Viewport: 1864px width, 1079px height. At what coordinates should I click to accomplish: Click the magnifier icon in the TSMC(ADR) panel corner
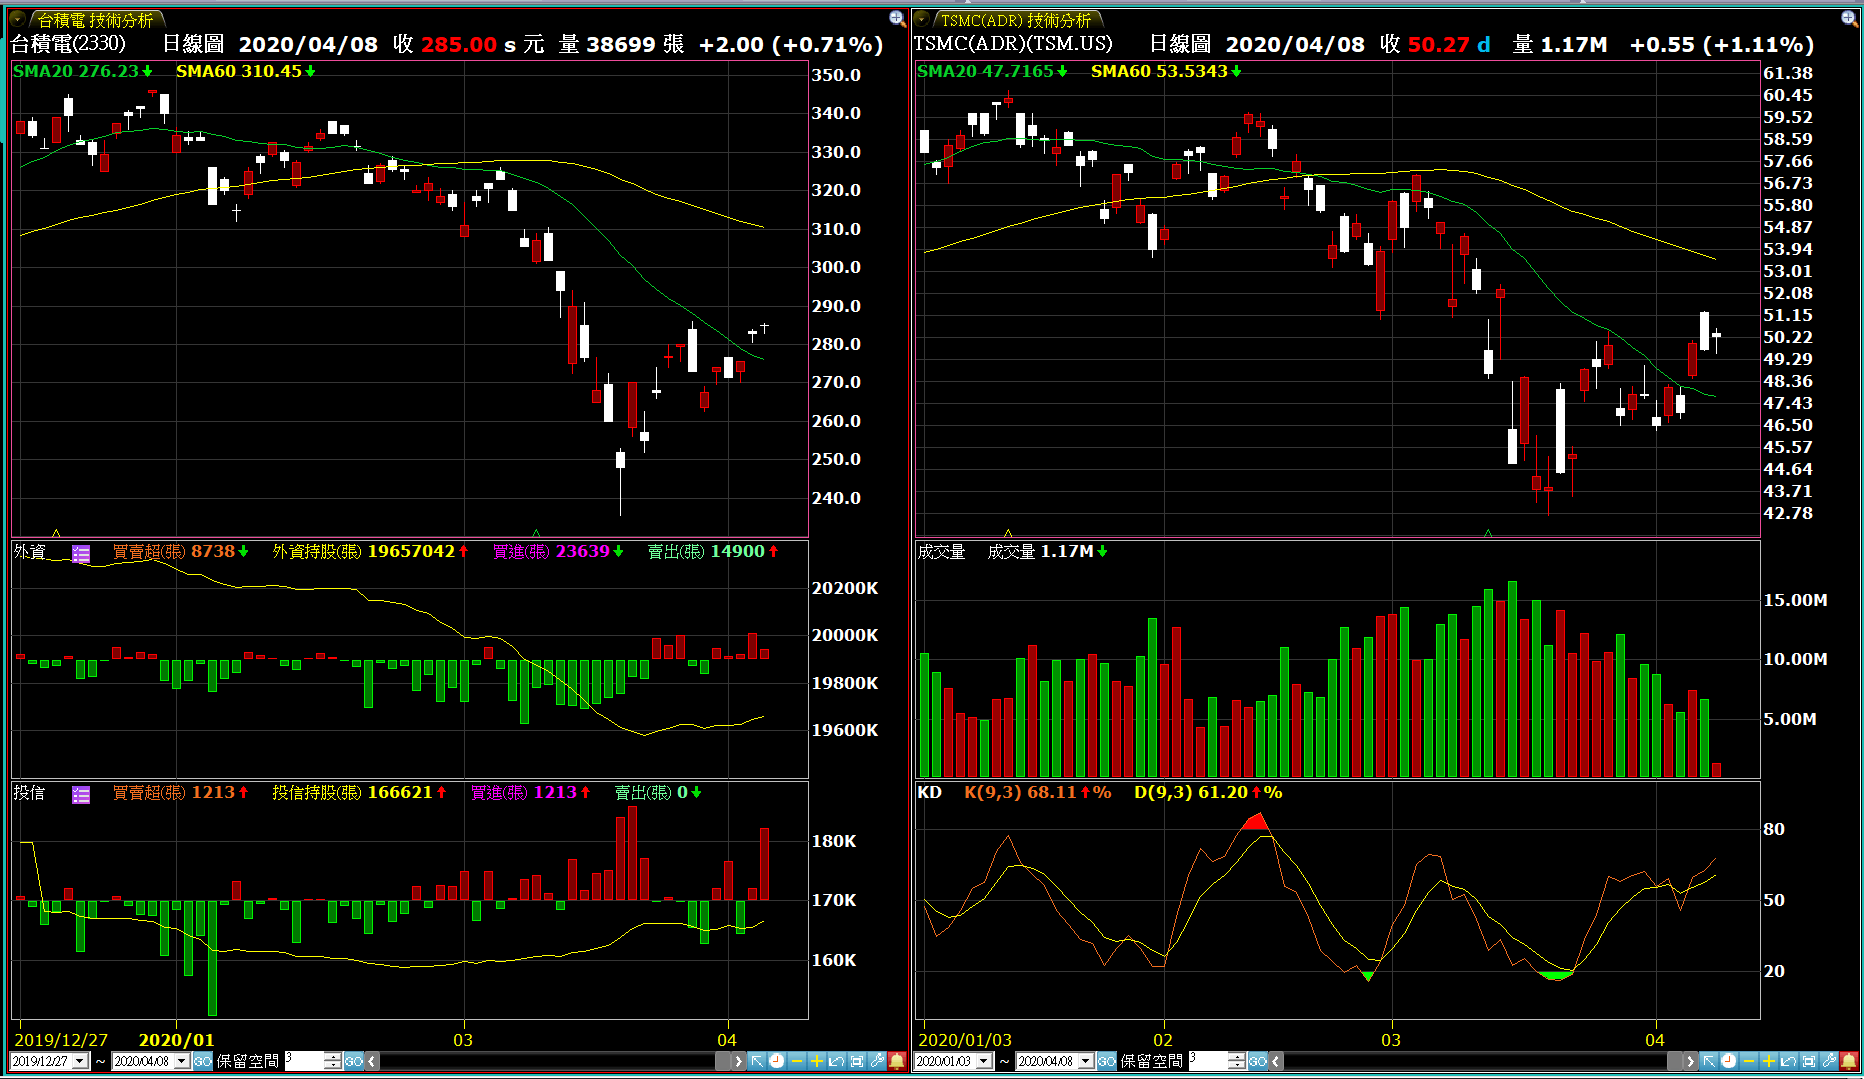(x=1850, y=19)
